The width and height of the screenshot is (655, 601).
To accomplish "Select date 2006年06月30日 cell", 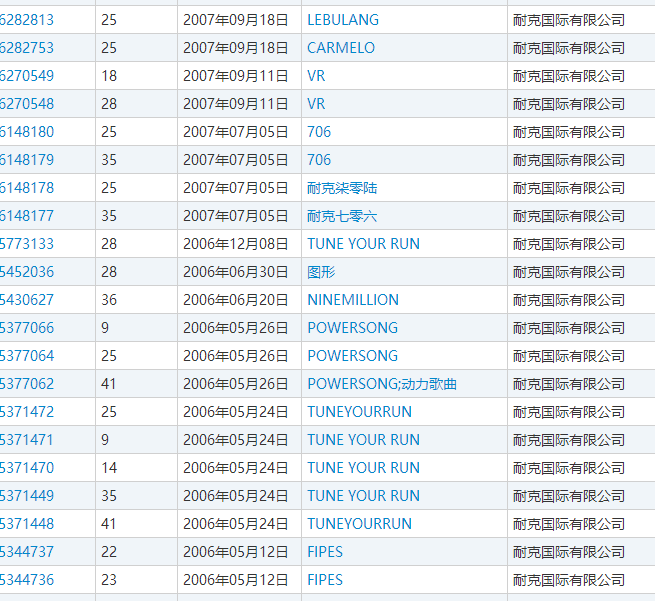I will pos(236,272).
